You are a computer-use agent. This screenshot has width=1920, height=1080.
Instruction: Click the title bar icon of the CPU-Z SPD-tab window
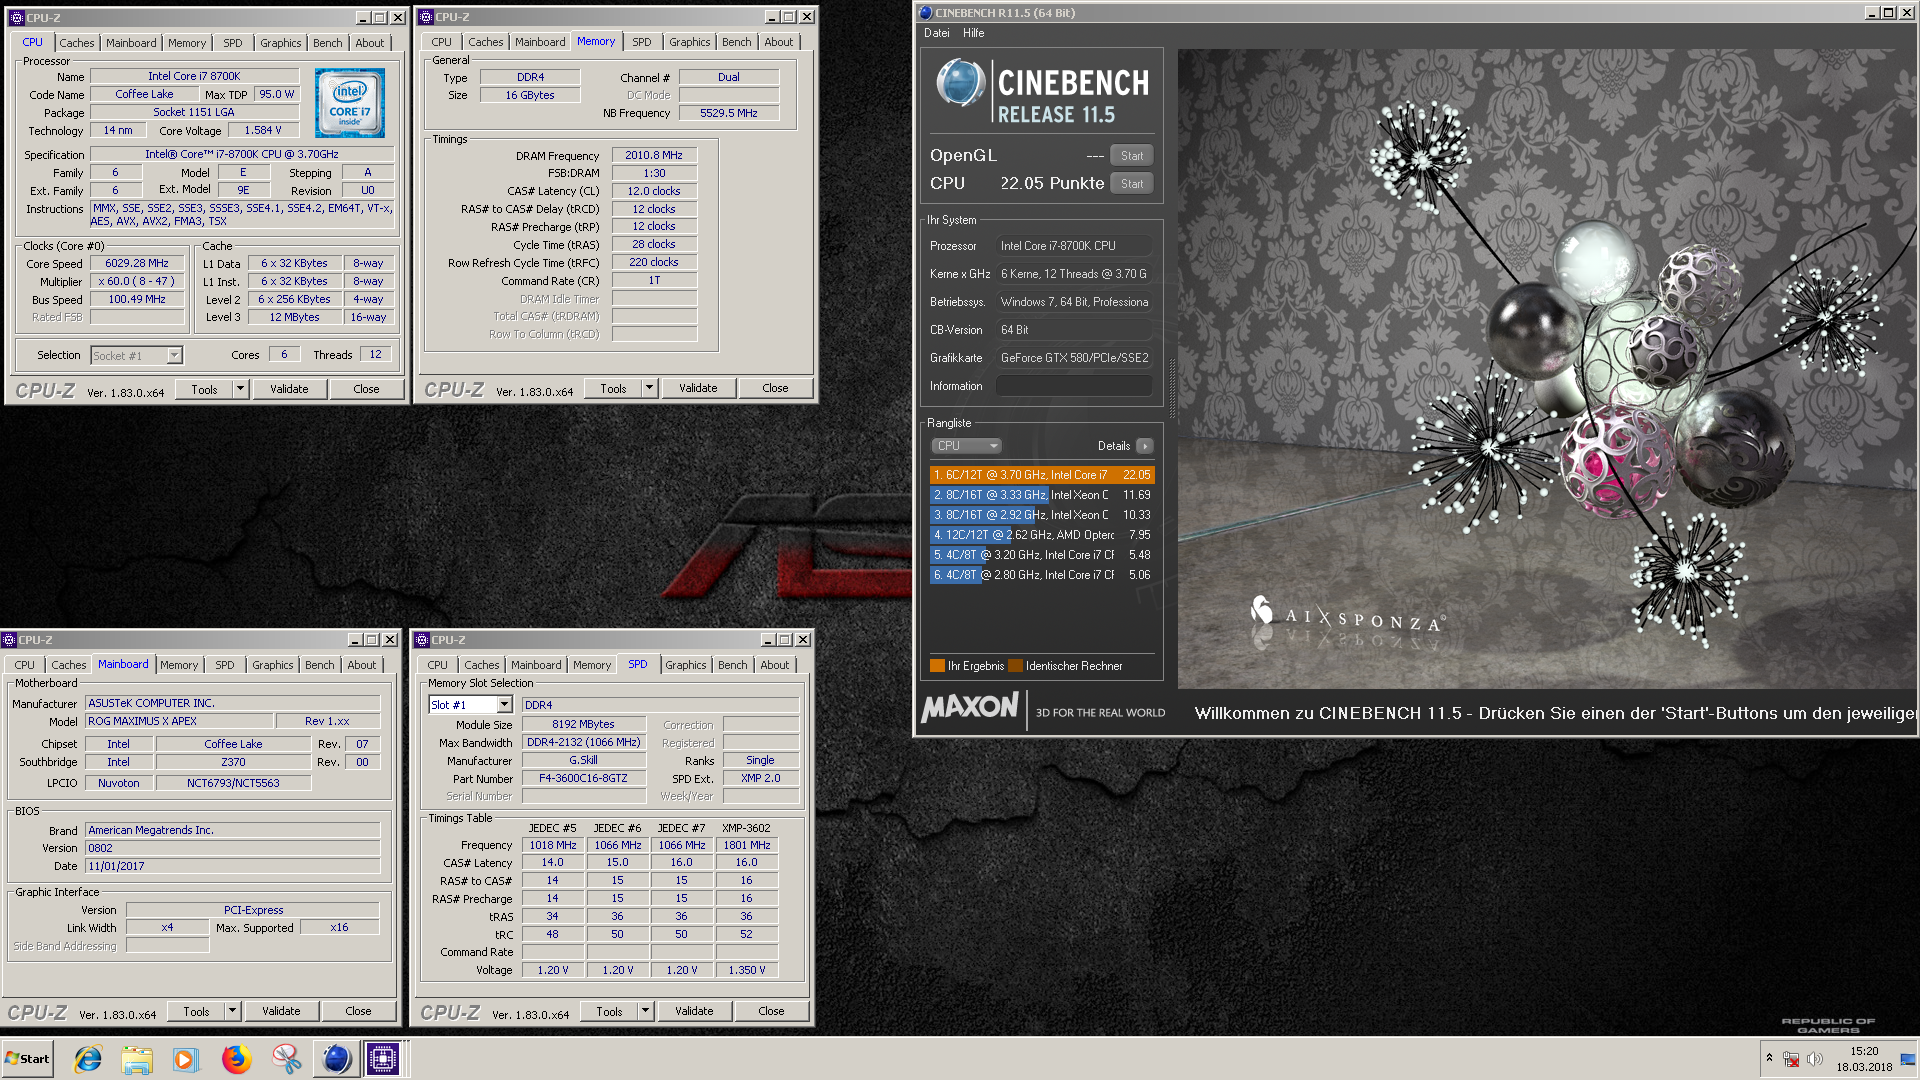tap(422, 640)
